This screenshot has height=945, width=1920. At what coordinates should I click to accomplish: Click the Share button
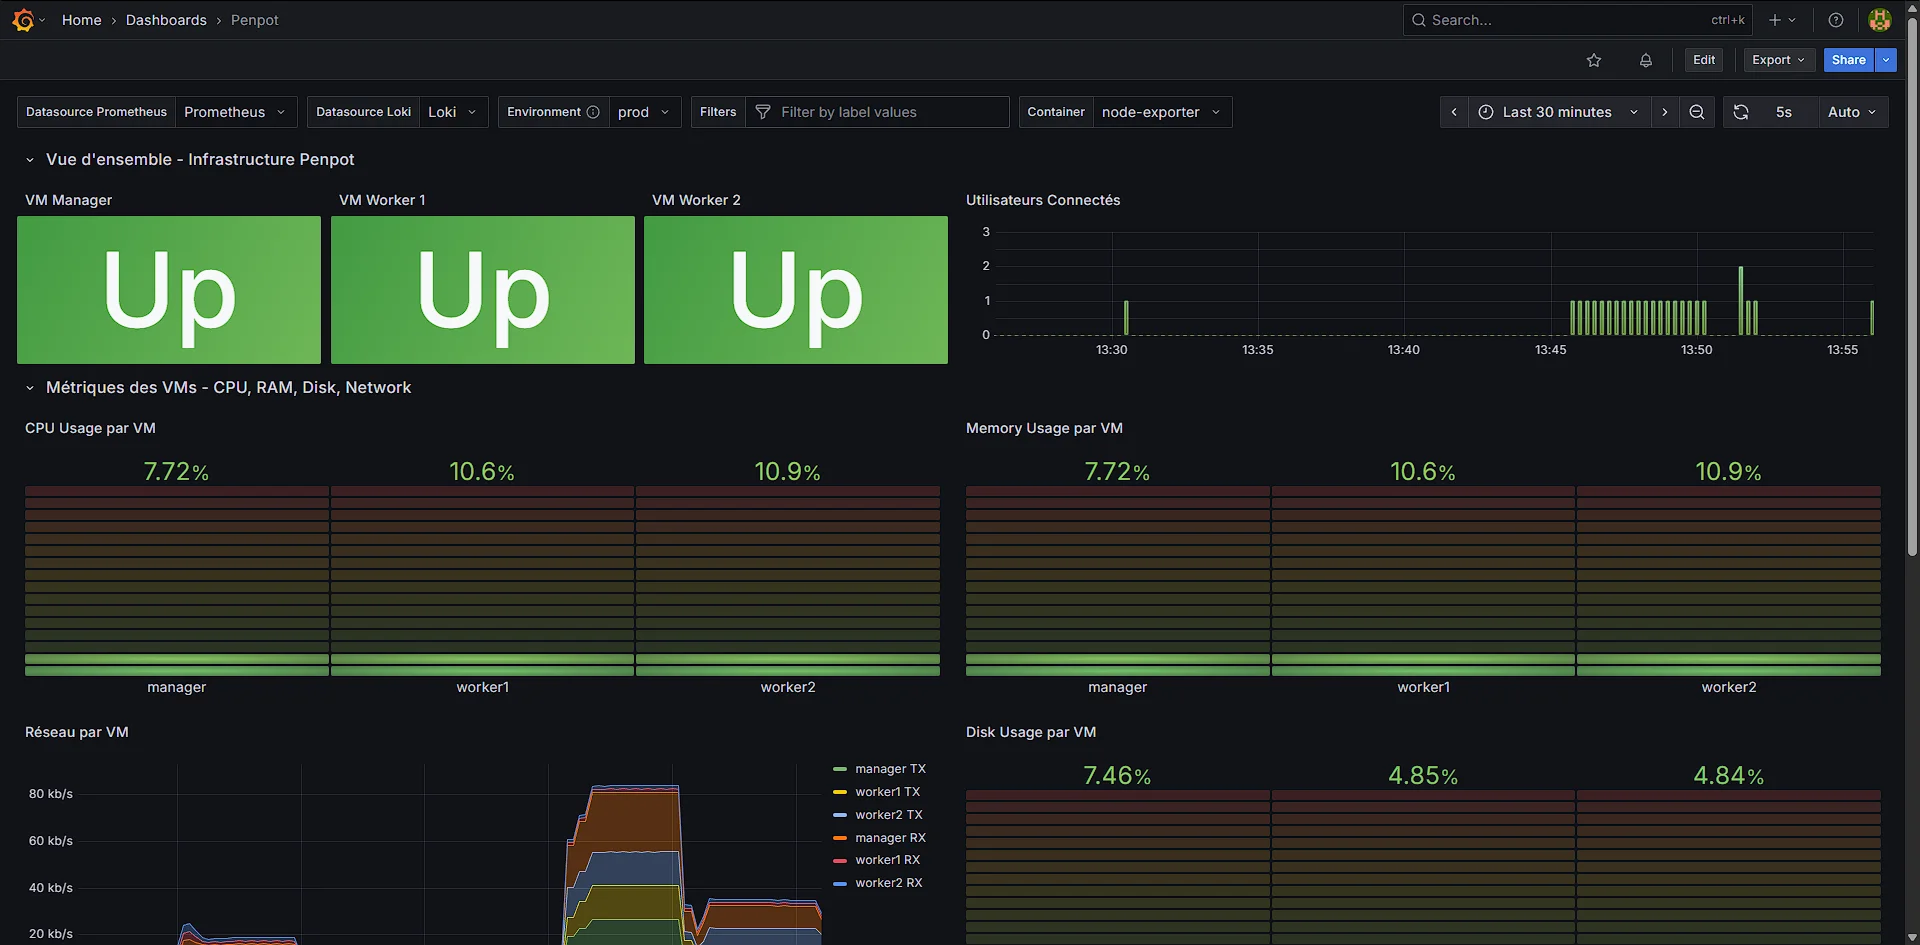pyautogui.click(x=1847, y=60)
